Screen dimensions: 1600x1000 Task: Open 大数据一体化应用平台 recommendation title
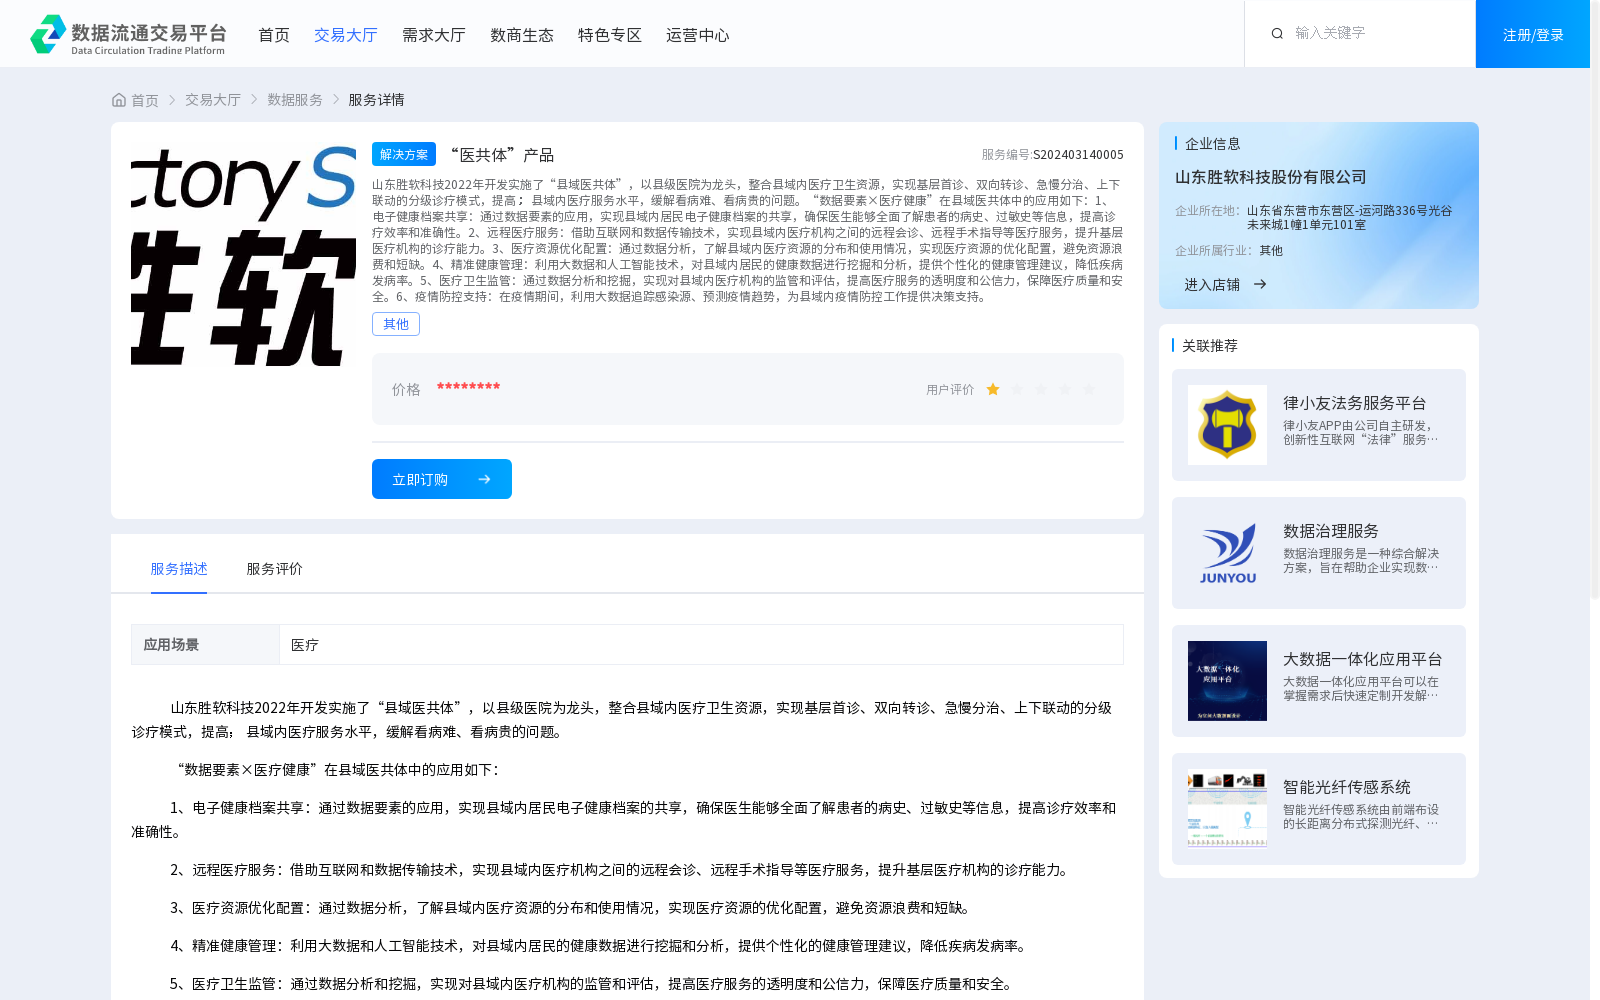[1363, 659]
